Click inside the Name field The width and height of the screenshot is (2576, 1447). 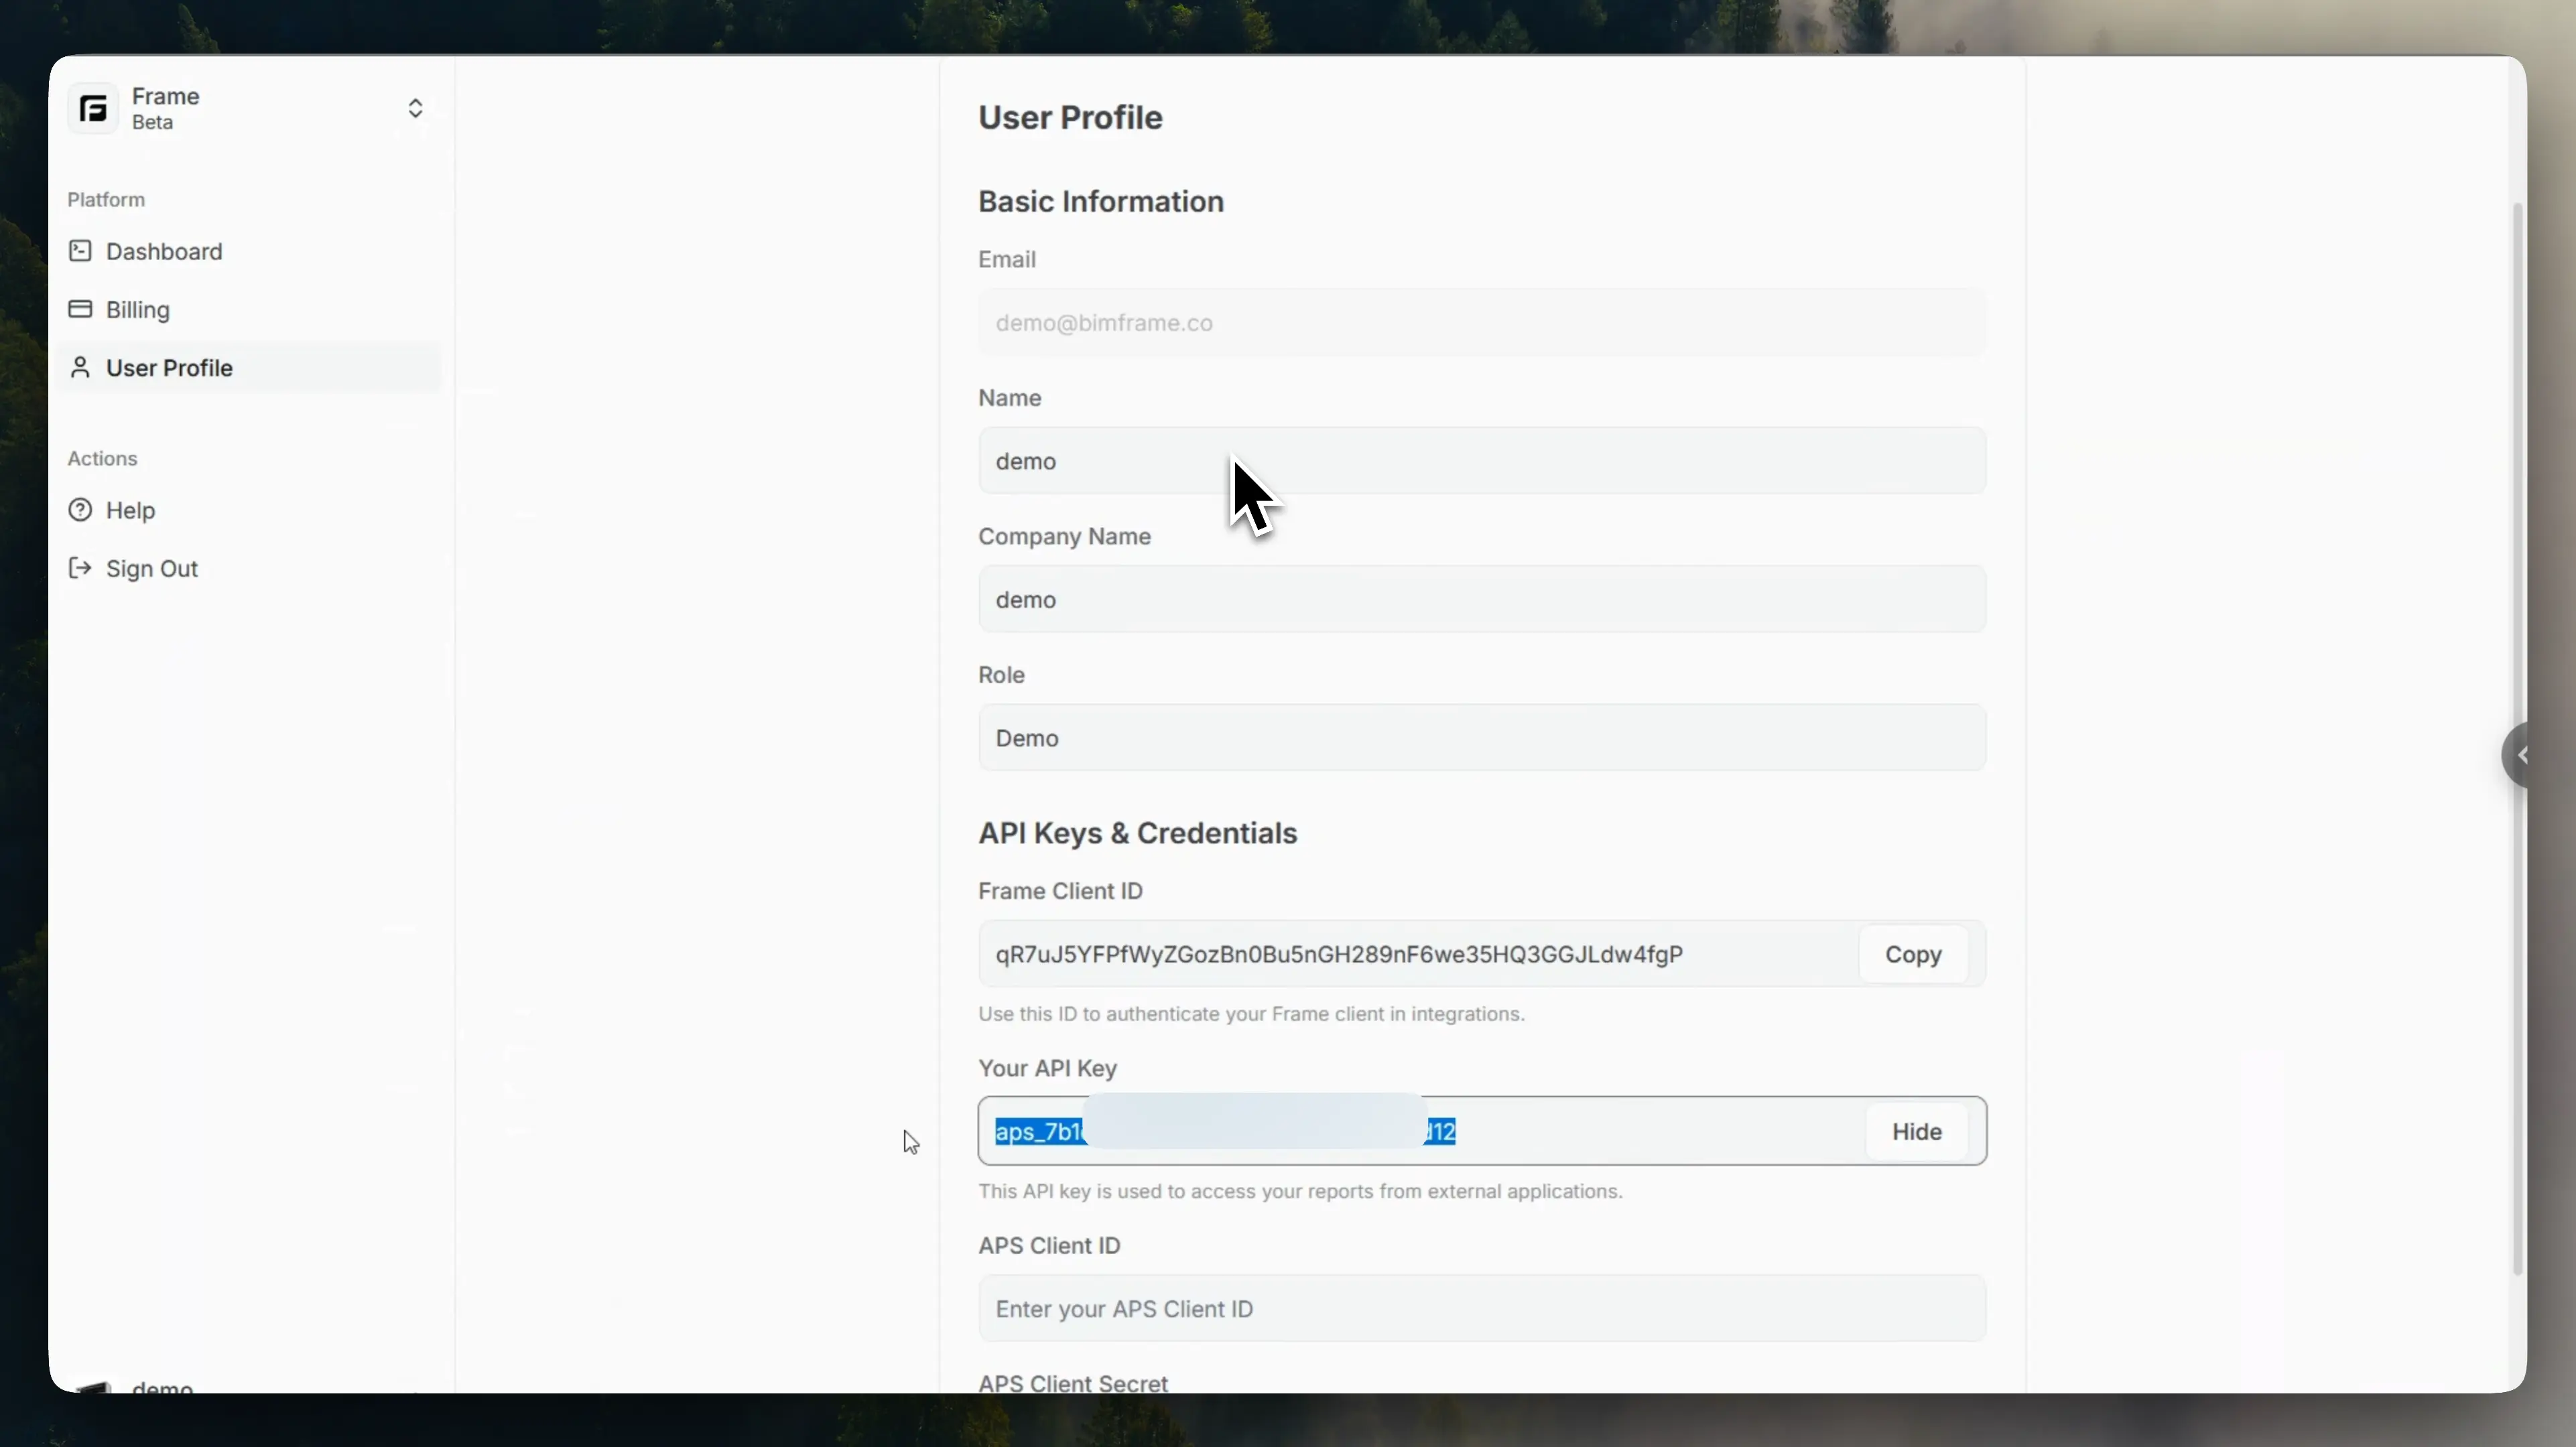pyautogui.click(x=1480, y=461)
